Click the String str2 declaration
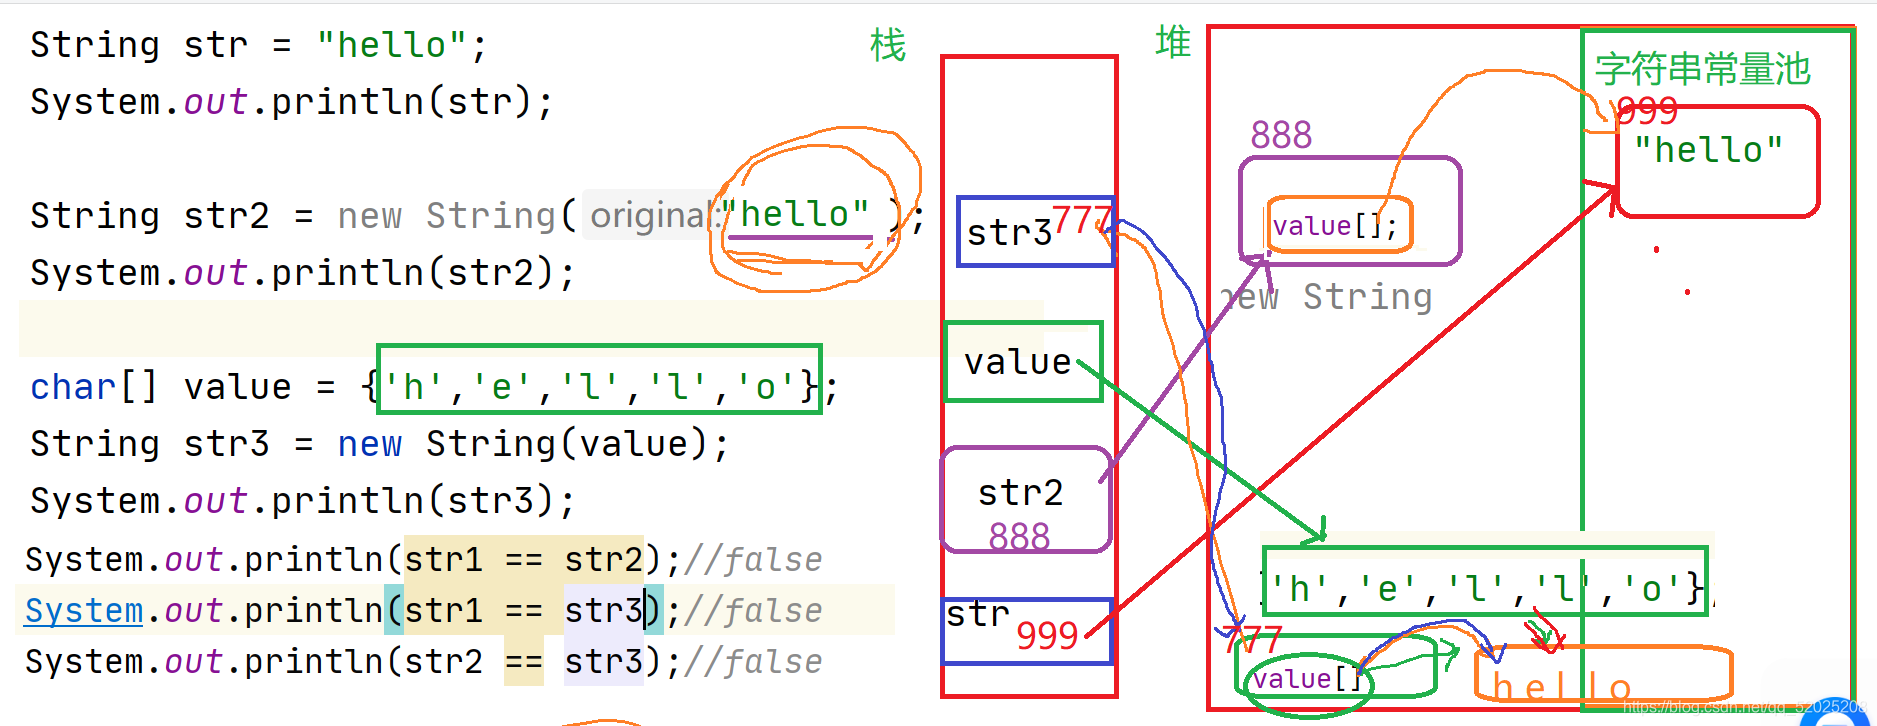1877x726 pixels. [477, 215]
